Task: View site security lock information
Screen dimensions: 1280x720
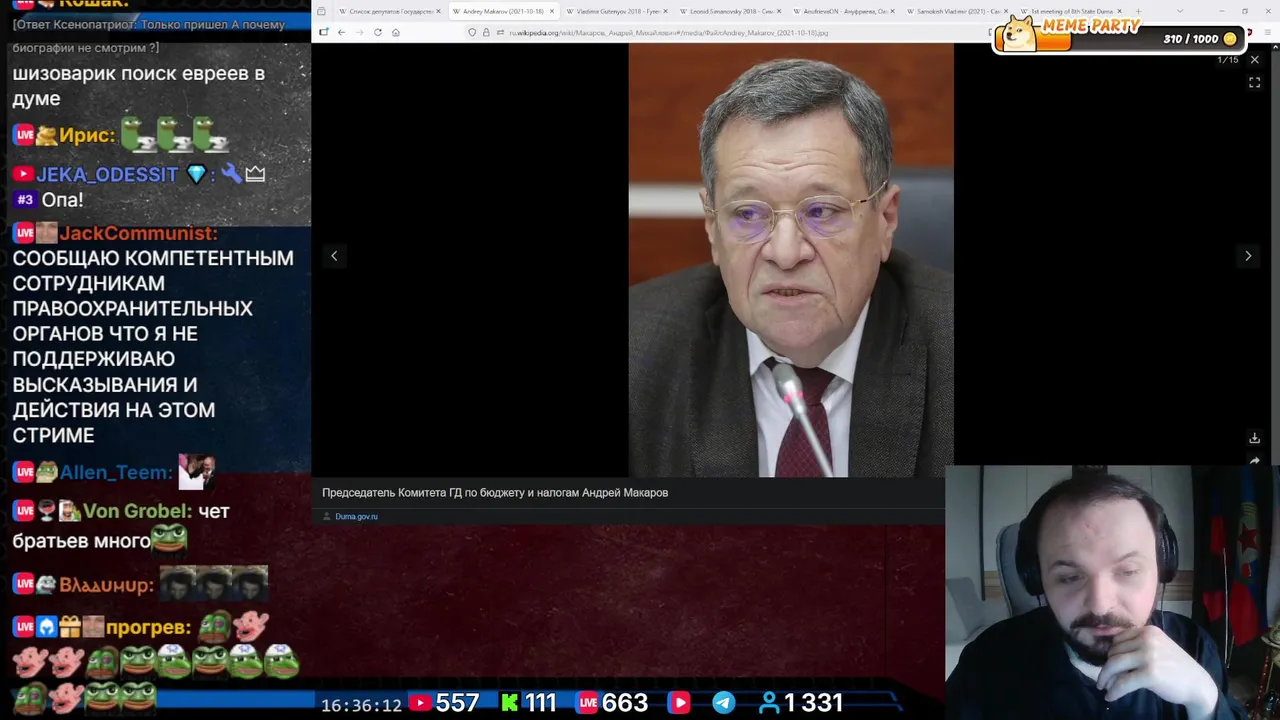Action: click(486, 32)
